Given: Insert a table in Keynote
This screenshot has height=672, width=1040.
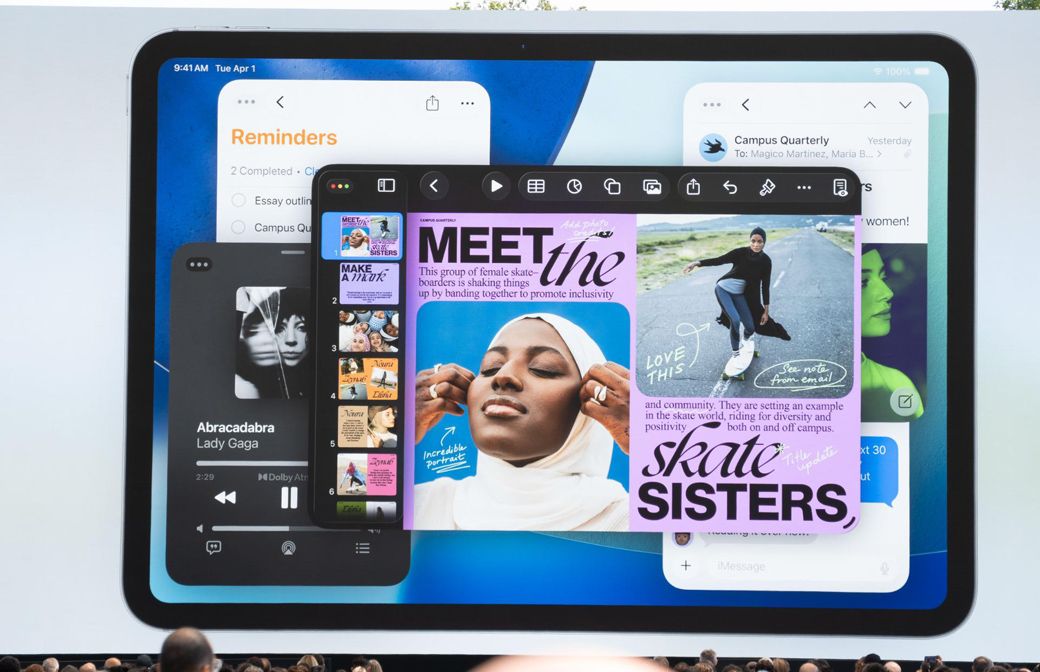Looking at the screenshot, I should (x=536, y=186).
